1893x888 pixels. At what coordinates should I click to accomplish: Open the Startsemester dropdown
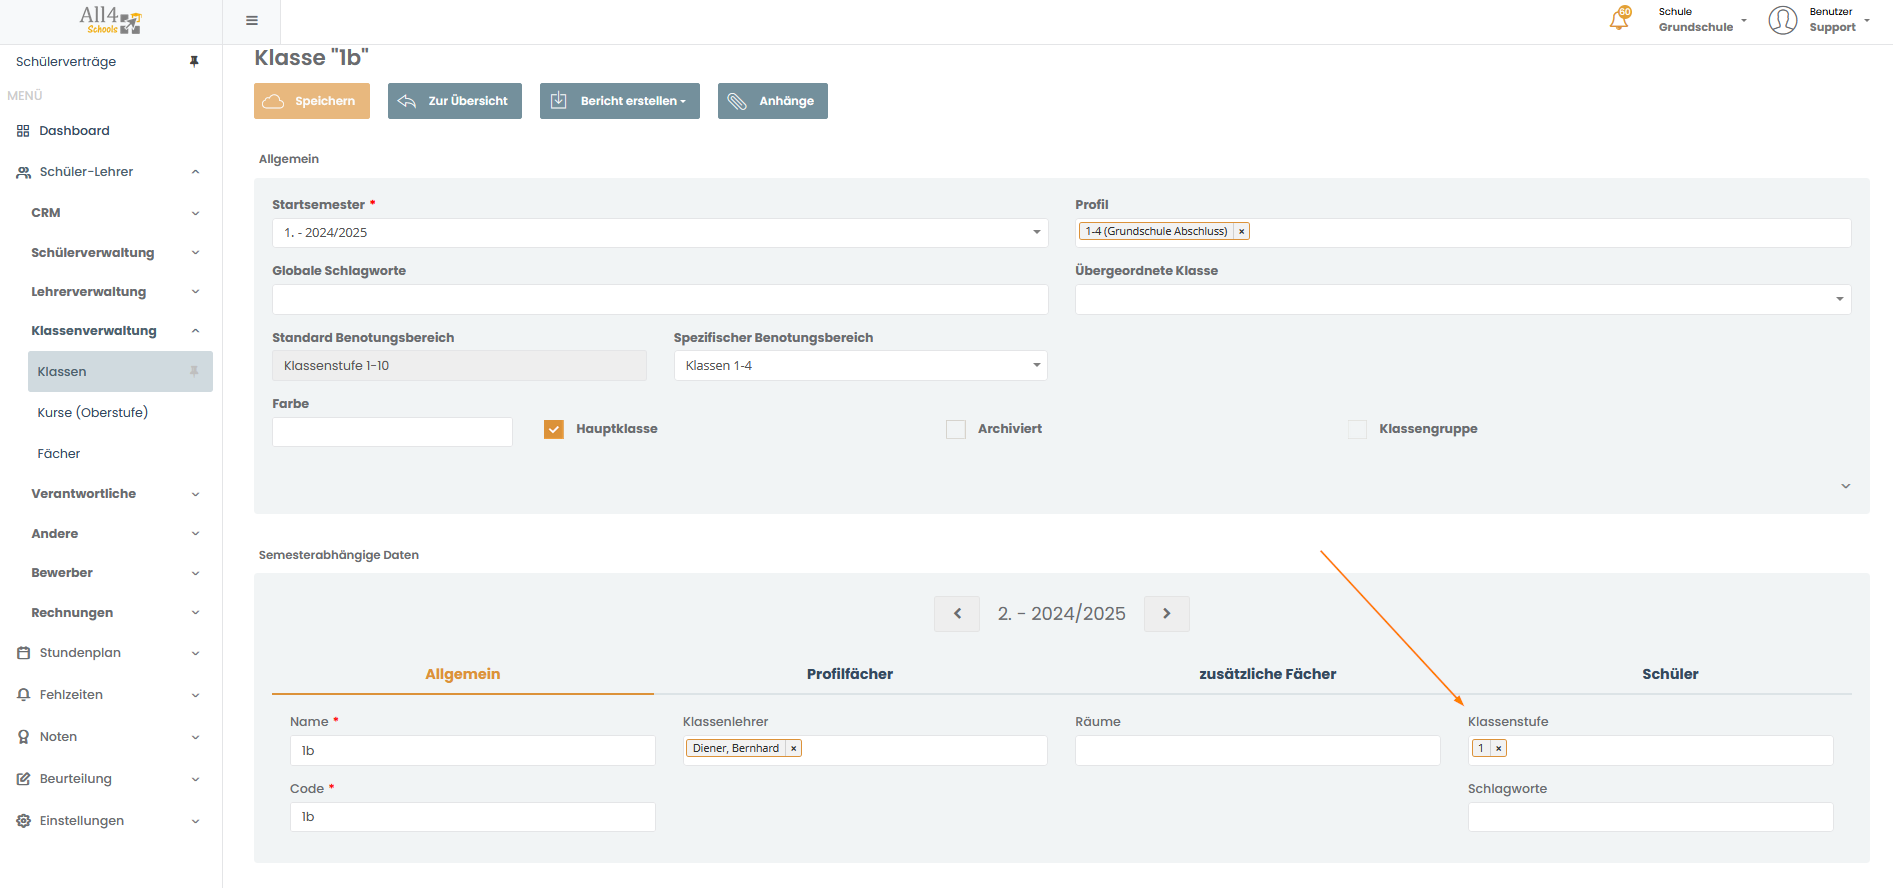[660, 233]
